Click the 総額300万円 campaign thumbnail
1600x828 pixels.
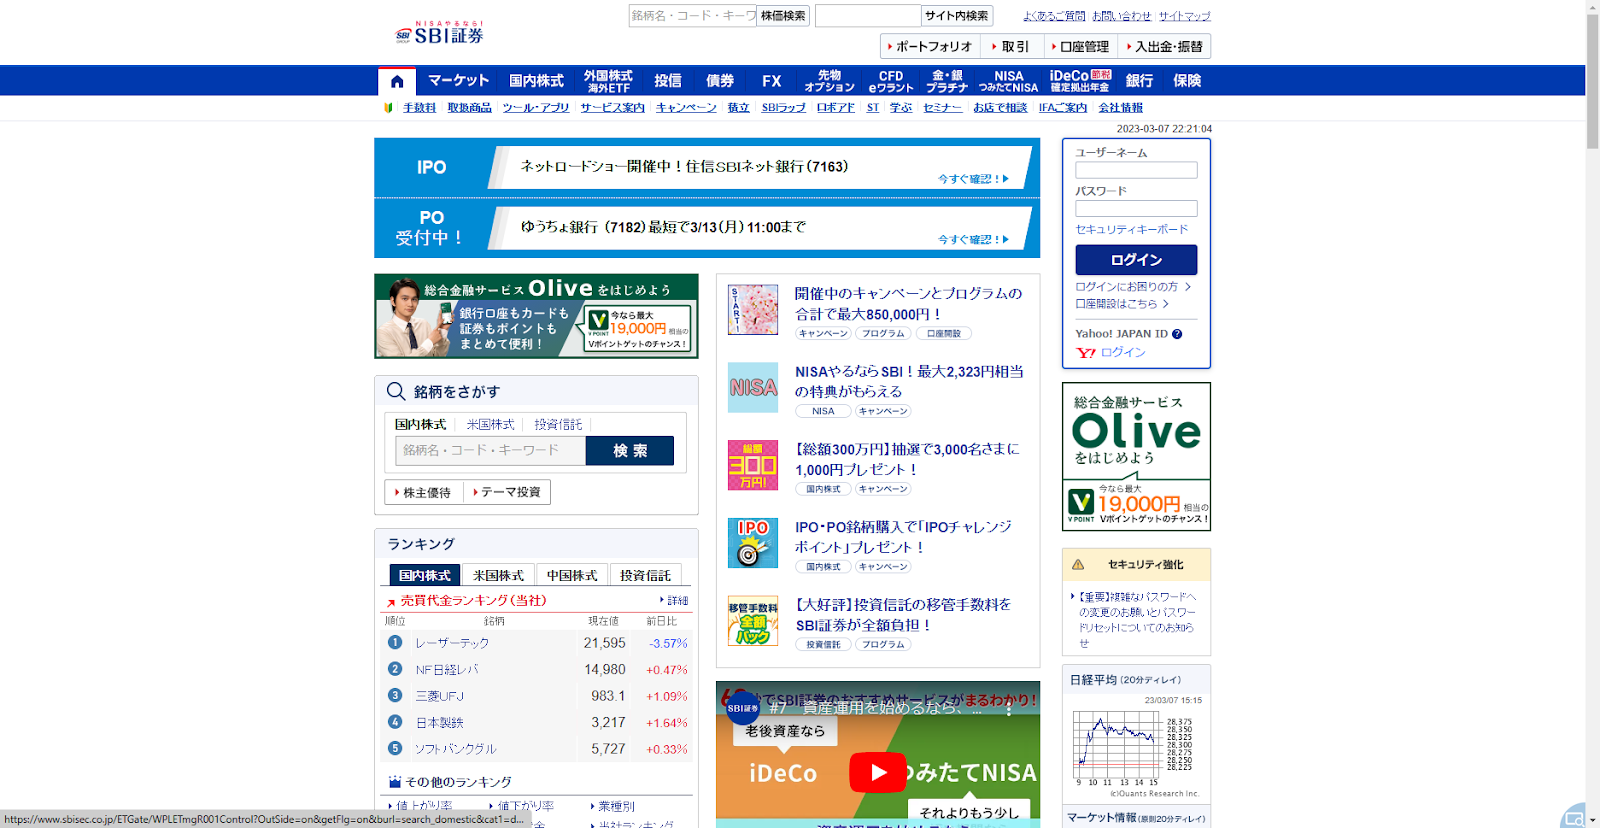click(x=753, y=465)
